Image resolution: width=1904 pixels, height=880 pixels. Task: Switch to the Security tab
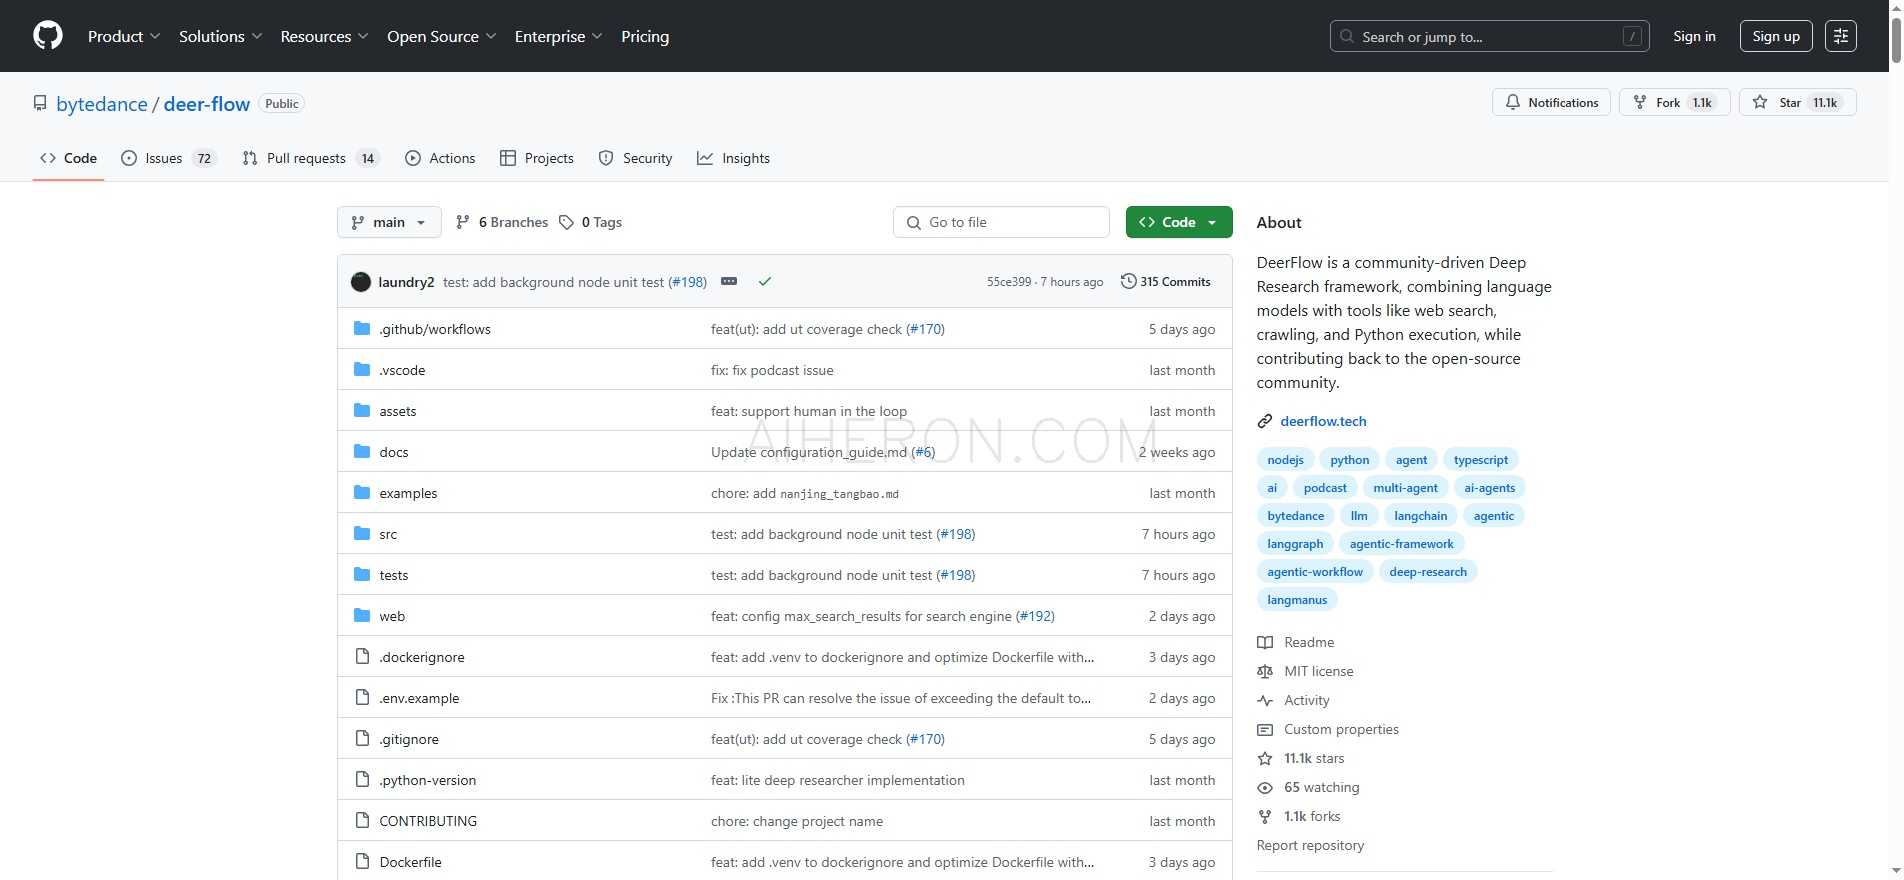pos(635,158)
